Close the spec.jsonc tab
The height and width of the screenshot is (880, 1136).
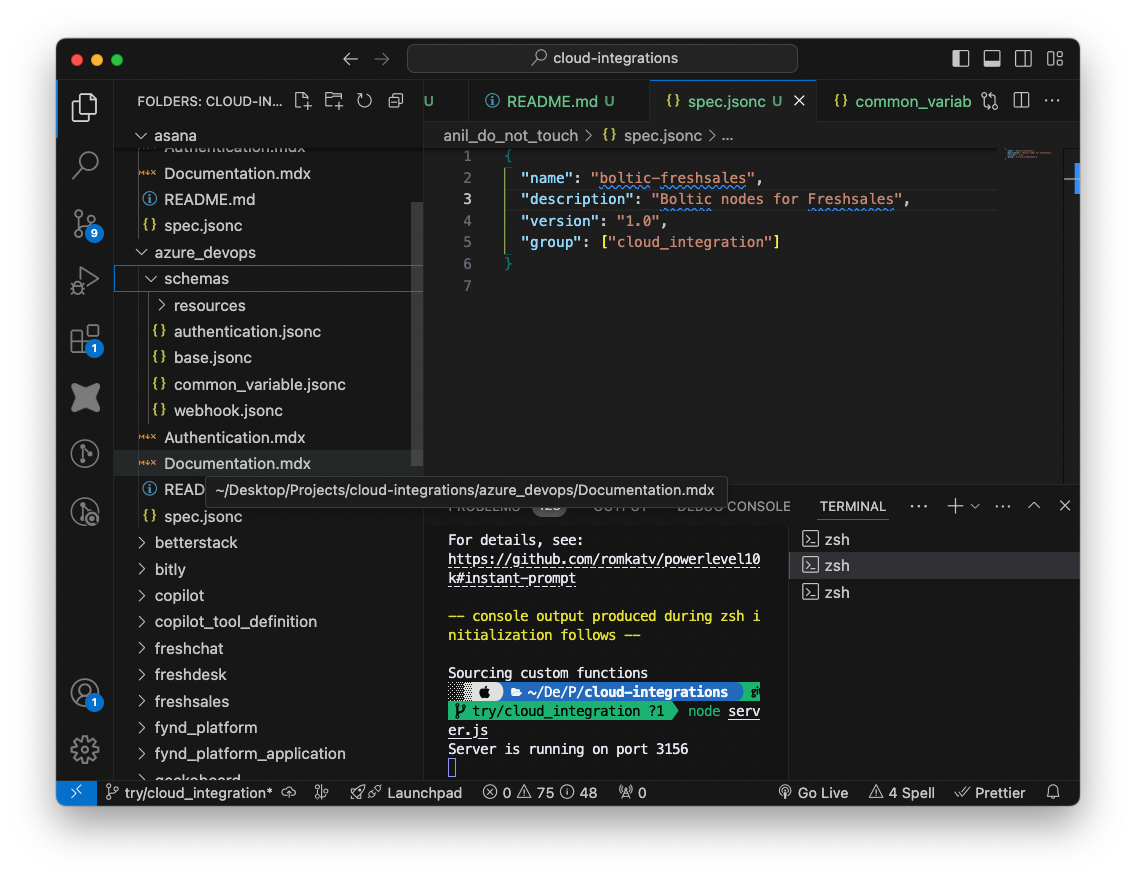click(799, 101)
